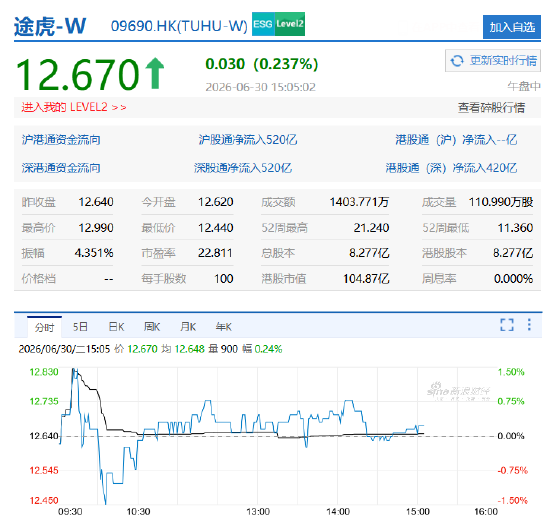Click stock code 09690.HK(TUHU-W)
The image size is (550, 516).
[179, 26]
